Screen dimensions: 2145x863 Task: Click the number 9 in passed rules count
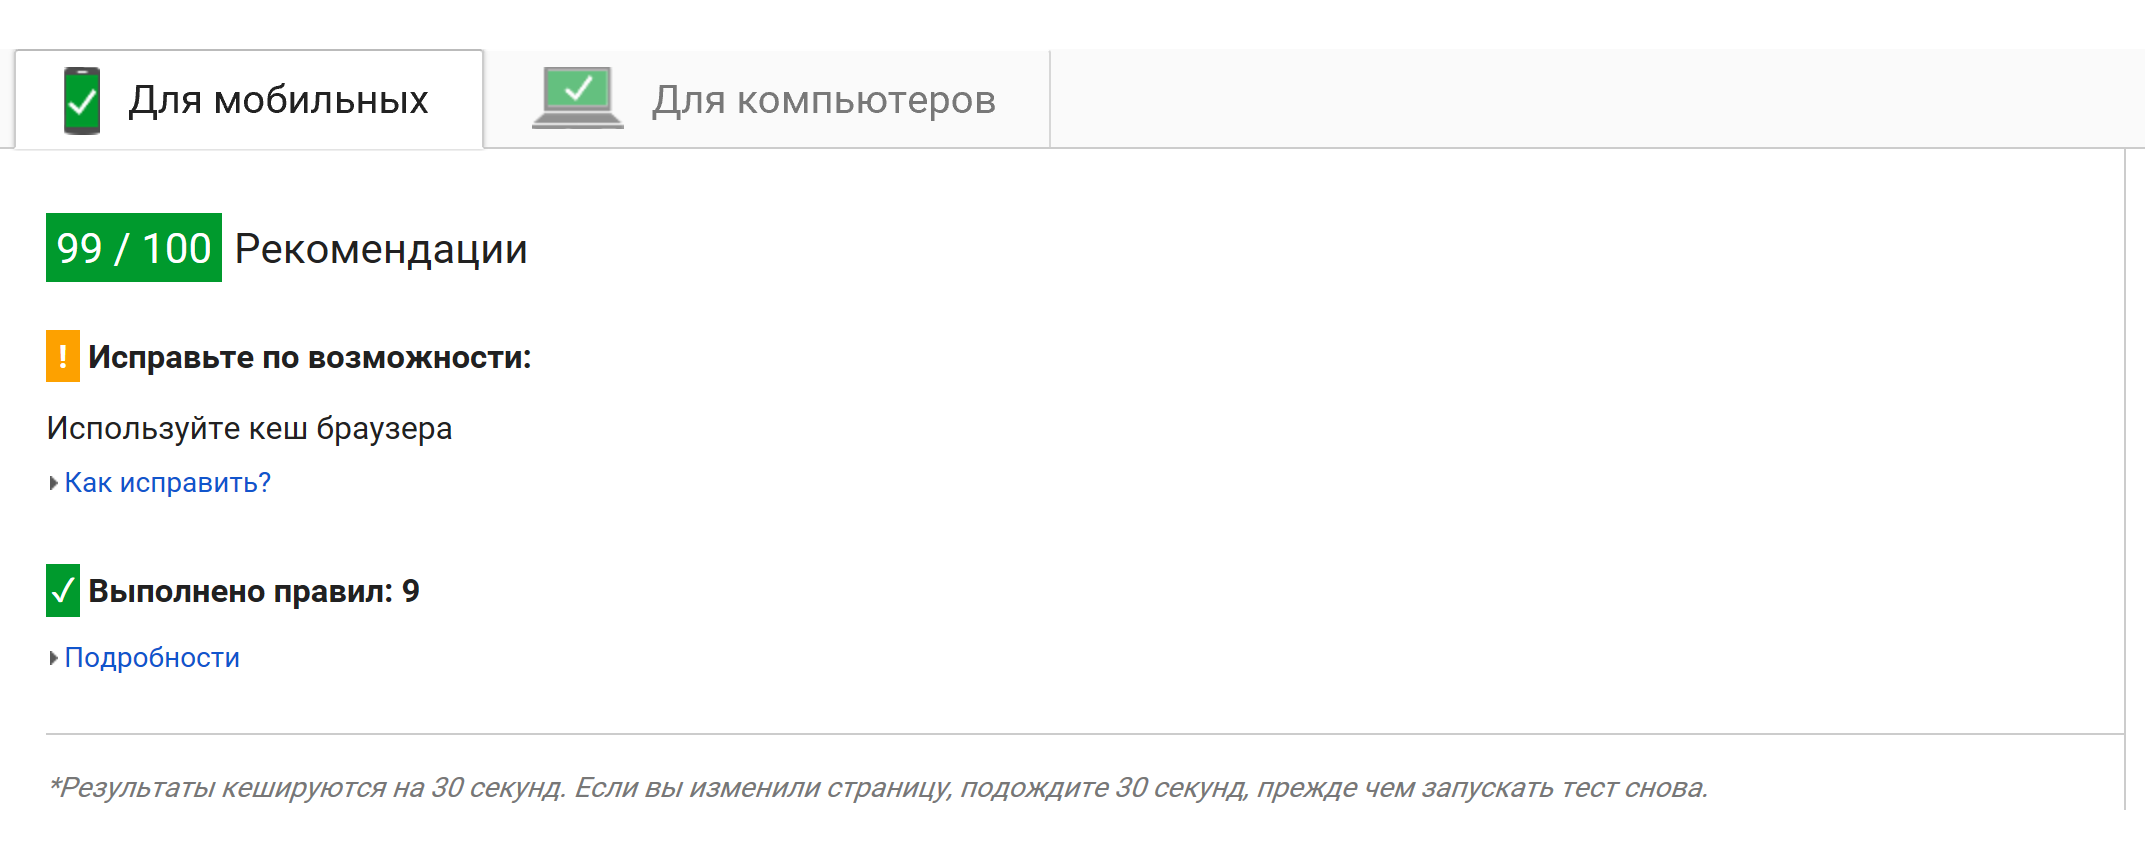click(411, 591)
